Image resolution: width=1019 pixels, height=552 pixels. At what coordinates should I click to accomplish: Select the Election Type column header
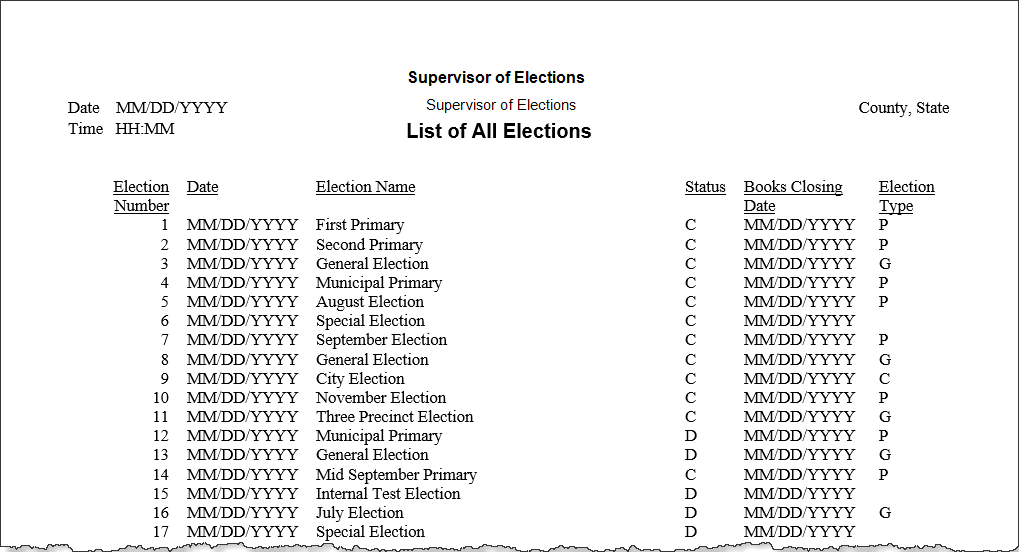point(907,196)
